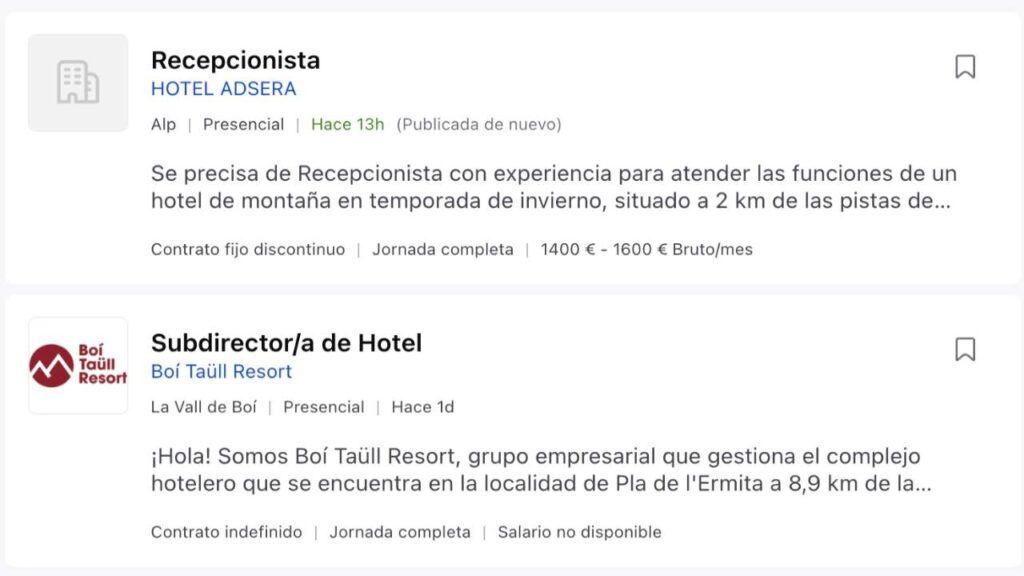The width and height of the screenshot is (1024, 576).
Task: Bookmark the Subdirector/a de Hotel listing
Action: (x=963, y=348)
